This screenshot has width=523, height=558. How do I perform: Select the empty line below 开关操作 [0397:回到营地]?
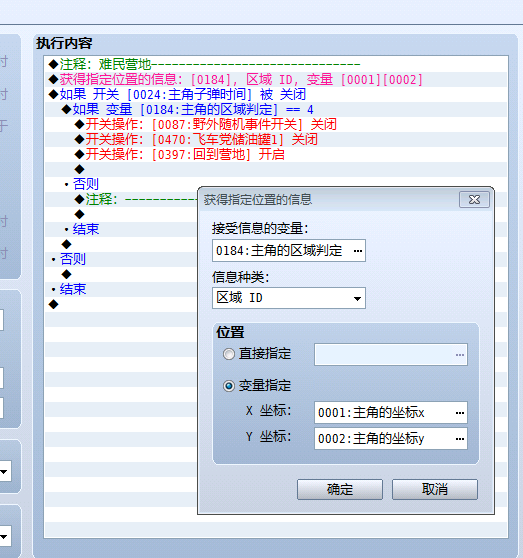pyautogui.click(x=276, y=169)
